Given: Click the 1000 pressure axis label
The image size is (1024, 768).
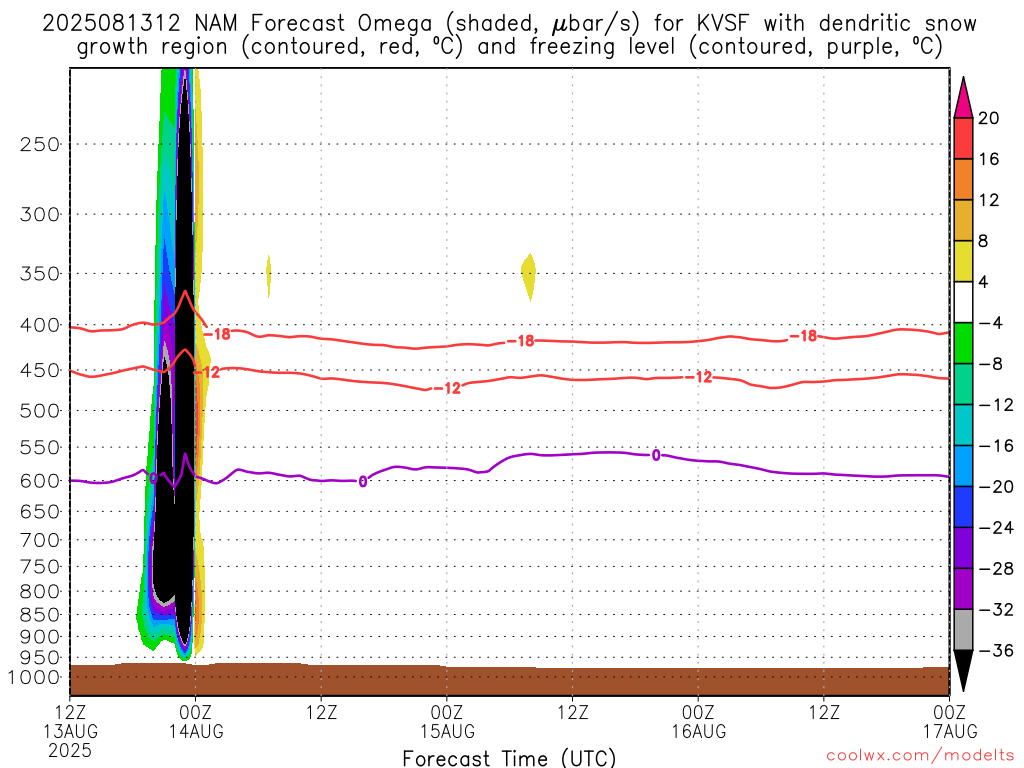Looking at the screenshot, I should click(x=34, y=678).
